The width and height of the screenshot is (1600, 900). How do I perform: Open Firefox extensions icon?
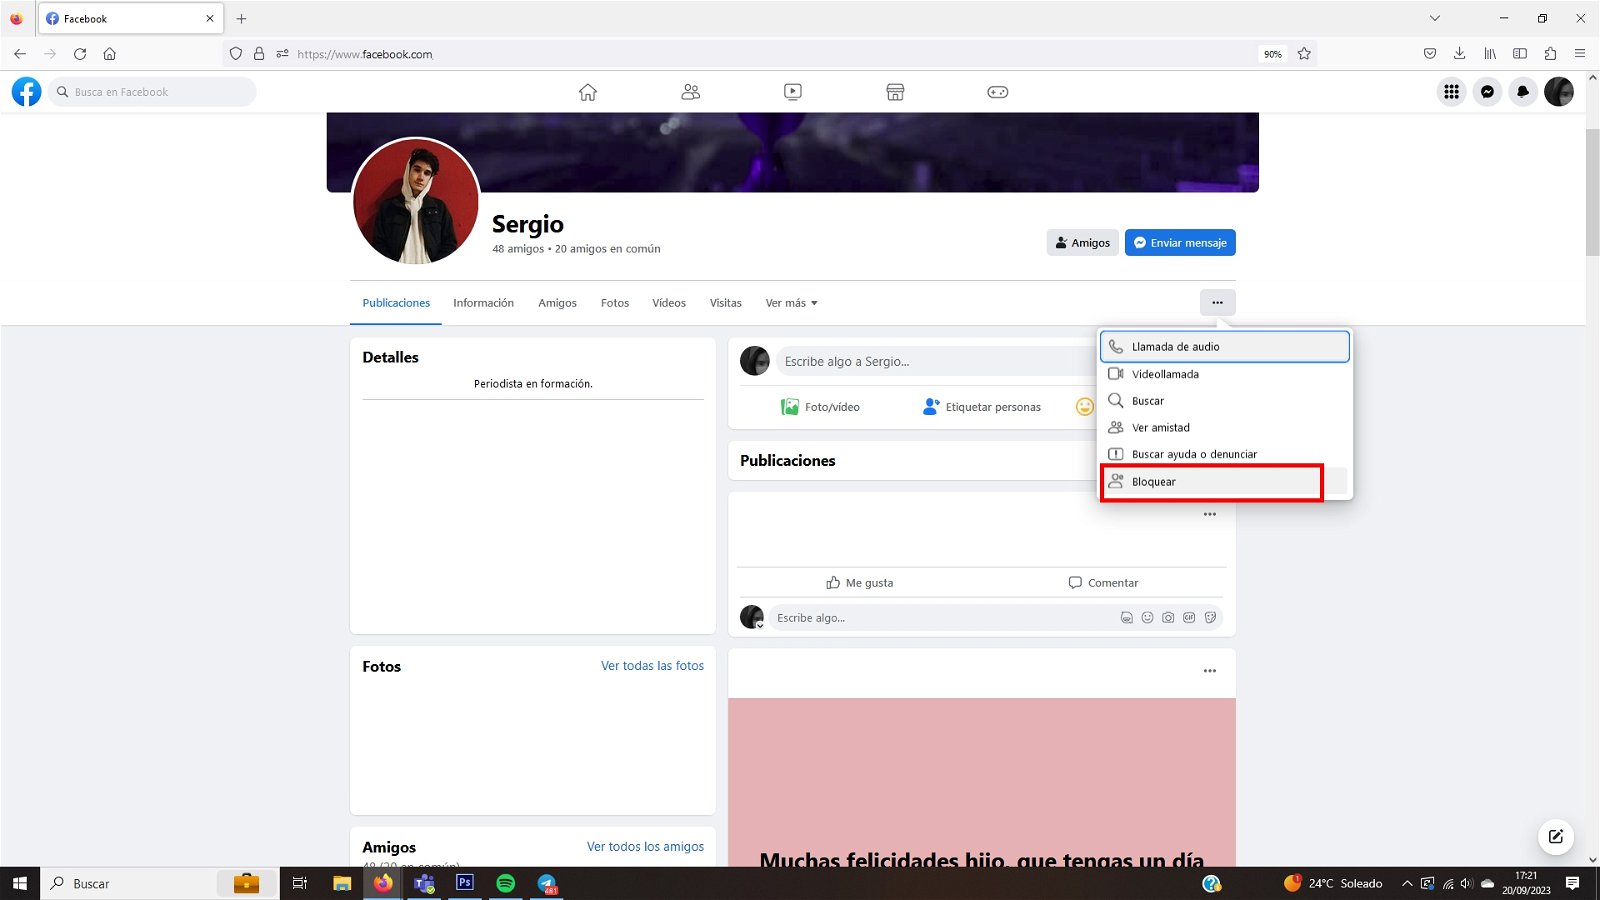[x=1550, y=54]
